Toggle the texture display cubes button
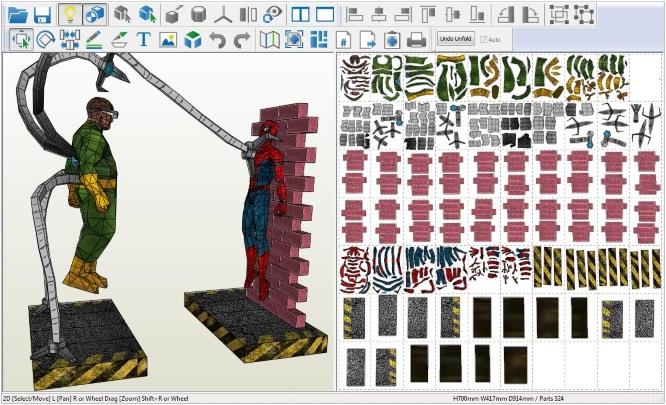This screenshot has height=405, width=666. (95, 15)
